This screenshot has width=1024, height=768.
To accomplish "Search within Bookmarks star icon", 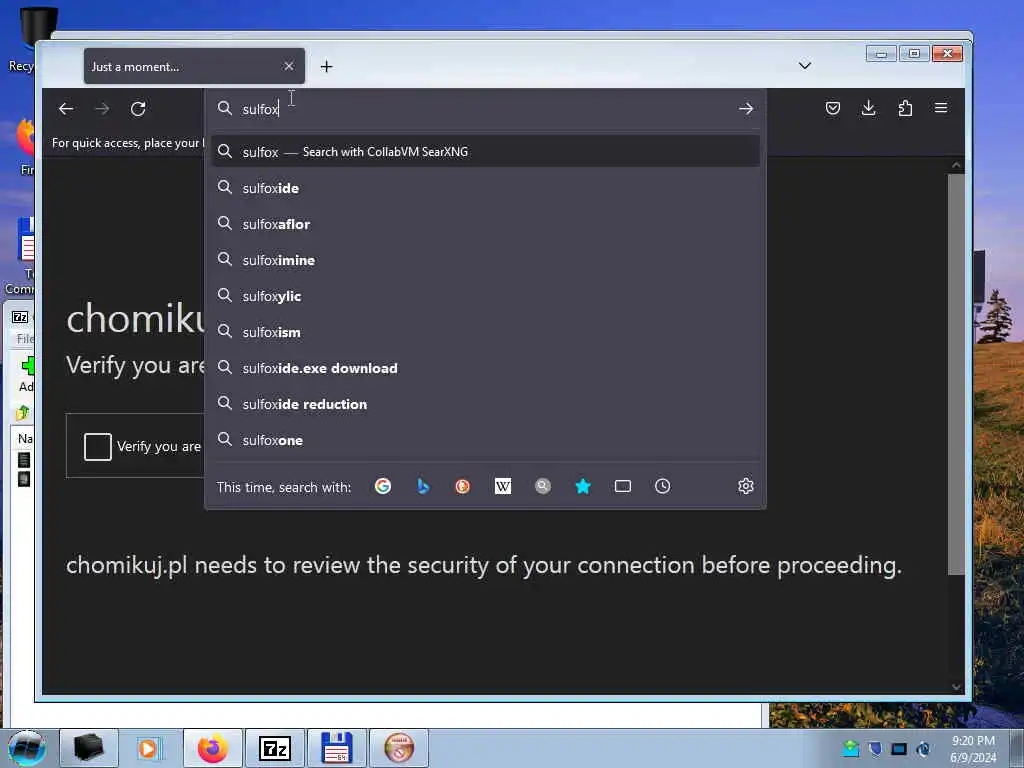I will pos(583,486).
